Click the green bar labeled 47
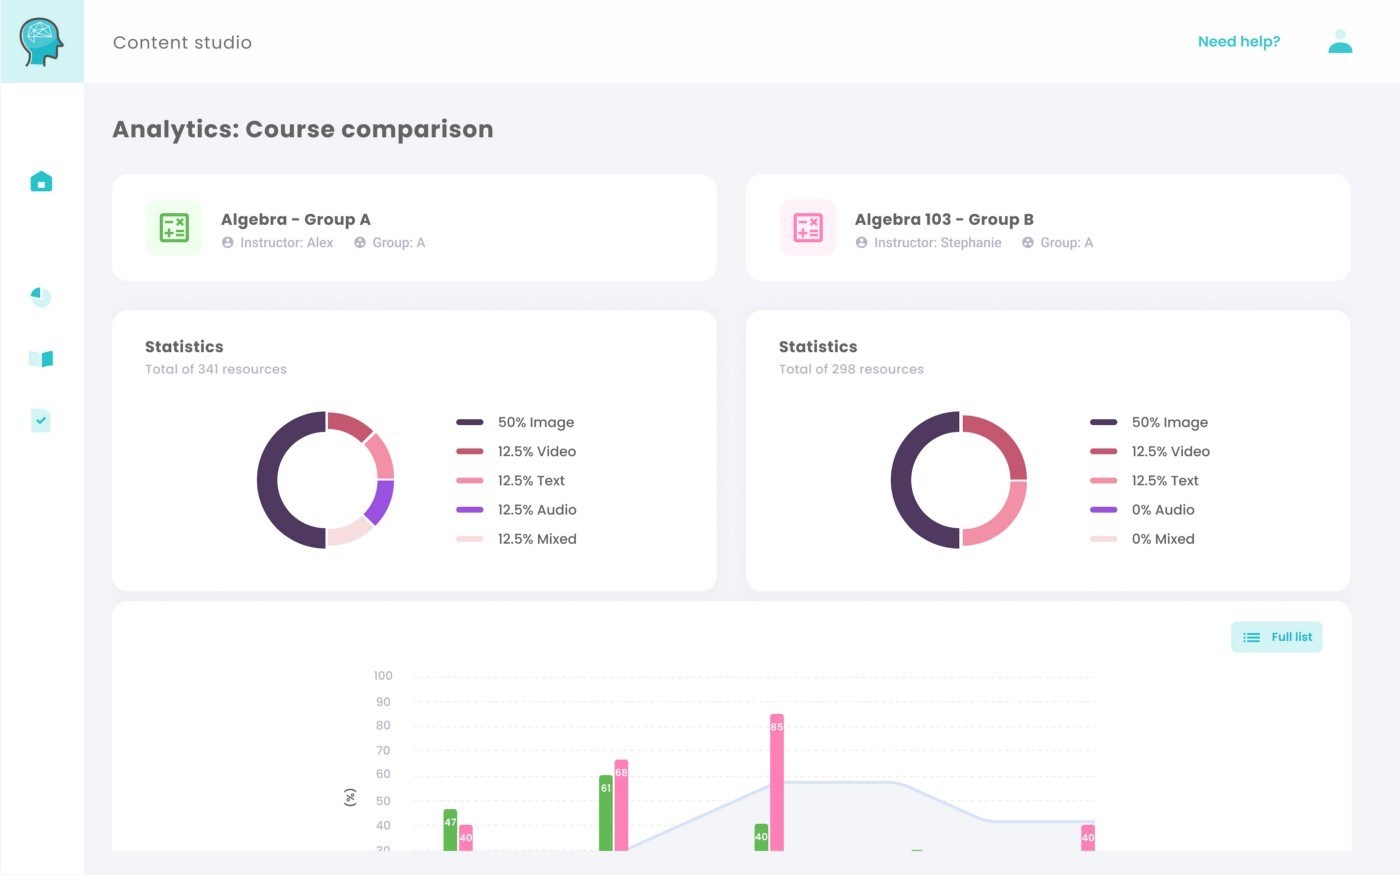1400x875 pixels. [450, 830]
